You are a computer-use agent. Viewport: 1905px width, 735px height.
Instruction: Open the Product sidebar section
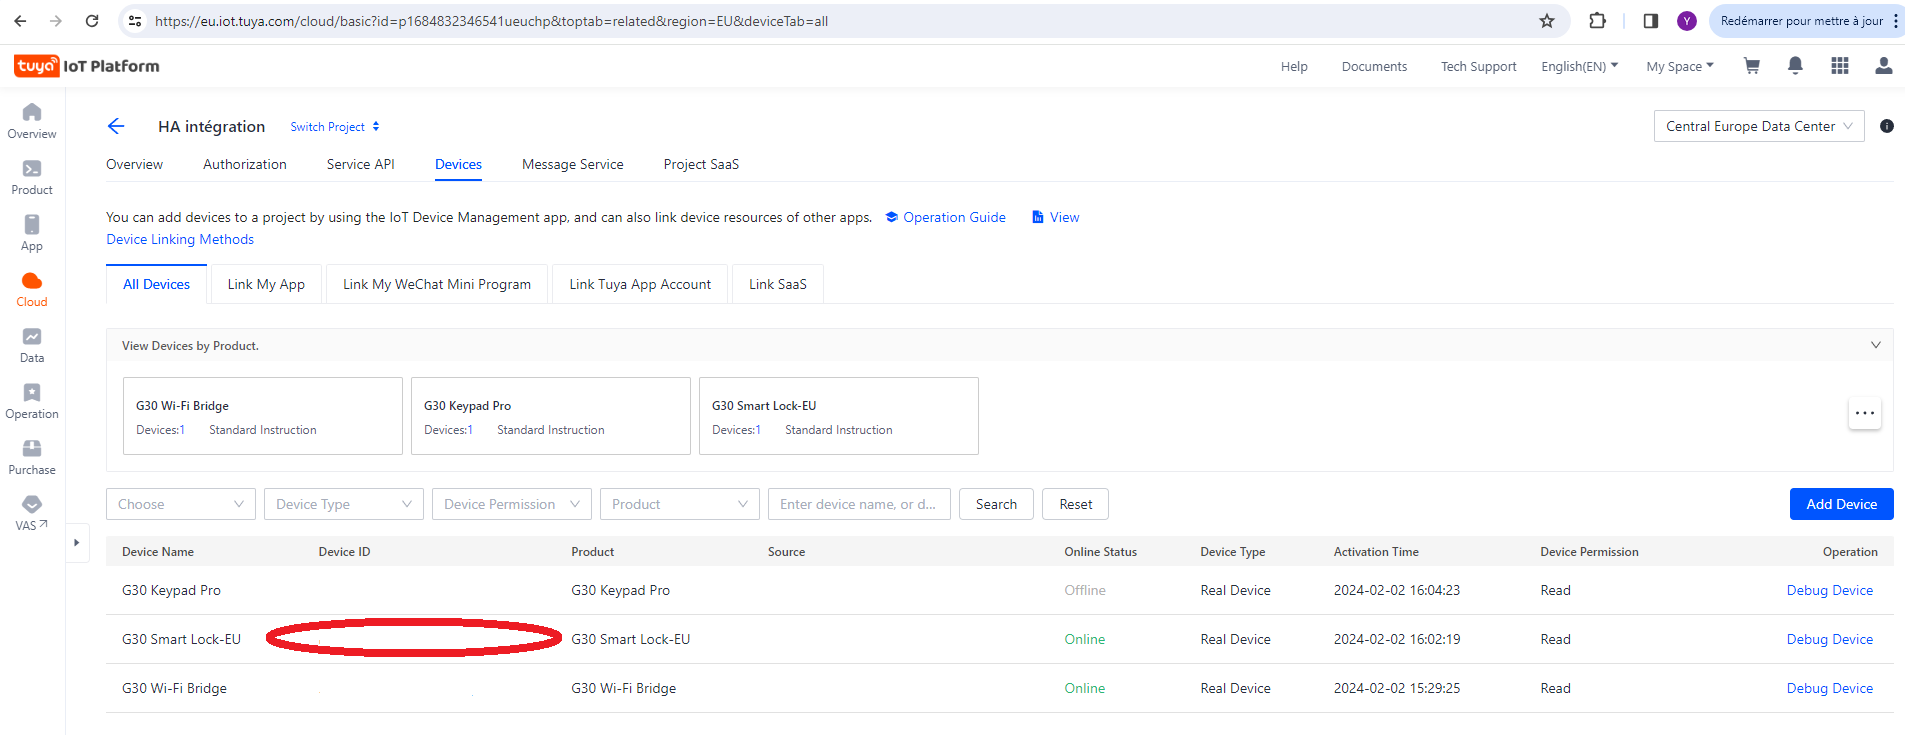coord(32,177)
